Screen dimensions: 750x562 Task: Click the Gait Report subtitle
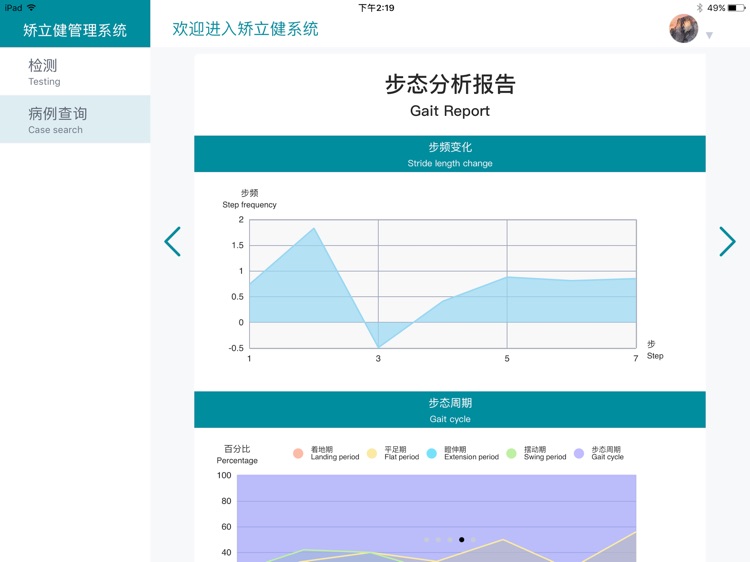pyautogui.click(x=450, y=111)
